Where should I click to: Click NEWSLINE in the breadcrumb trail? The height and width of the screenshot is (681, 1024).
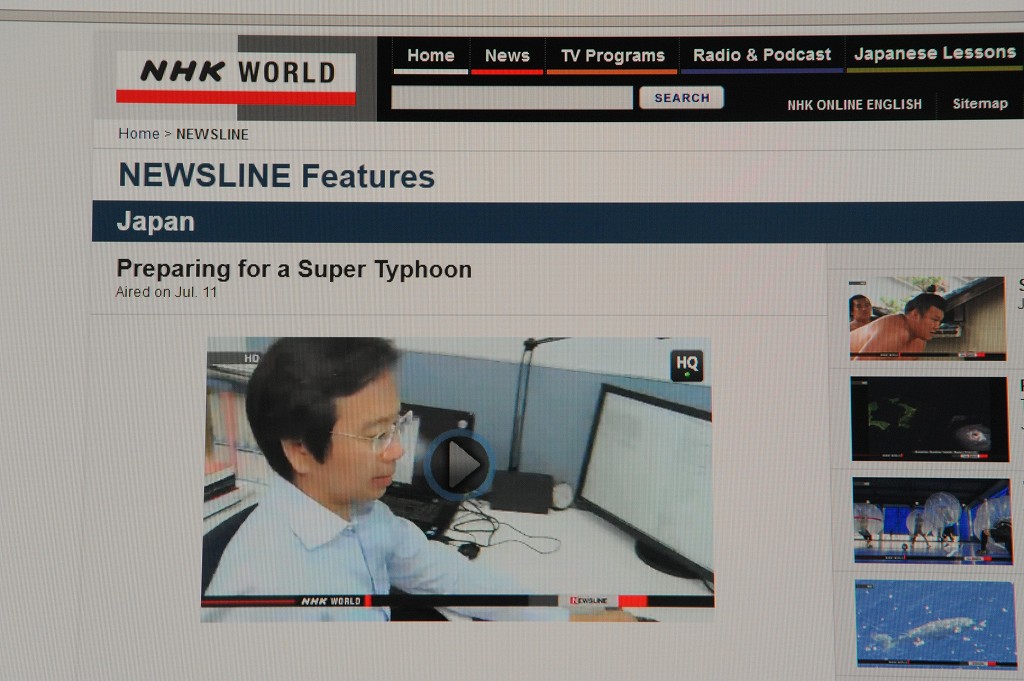[x=212, y=134]
